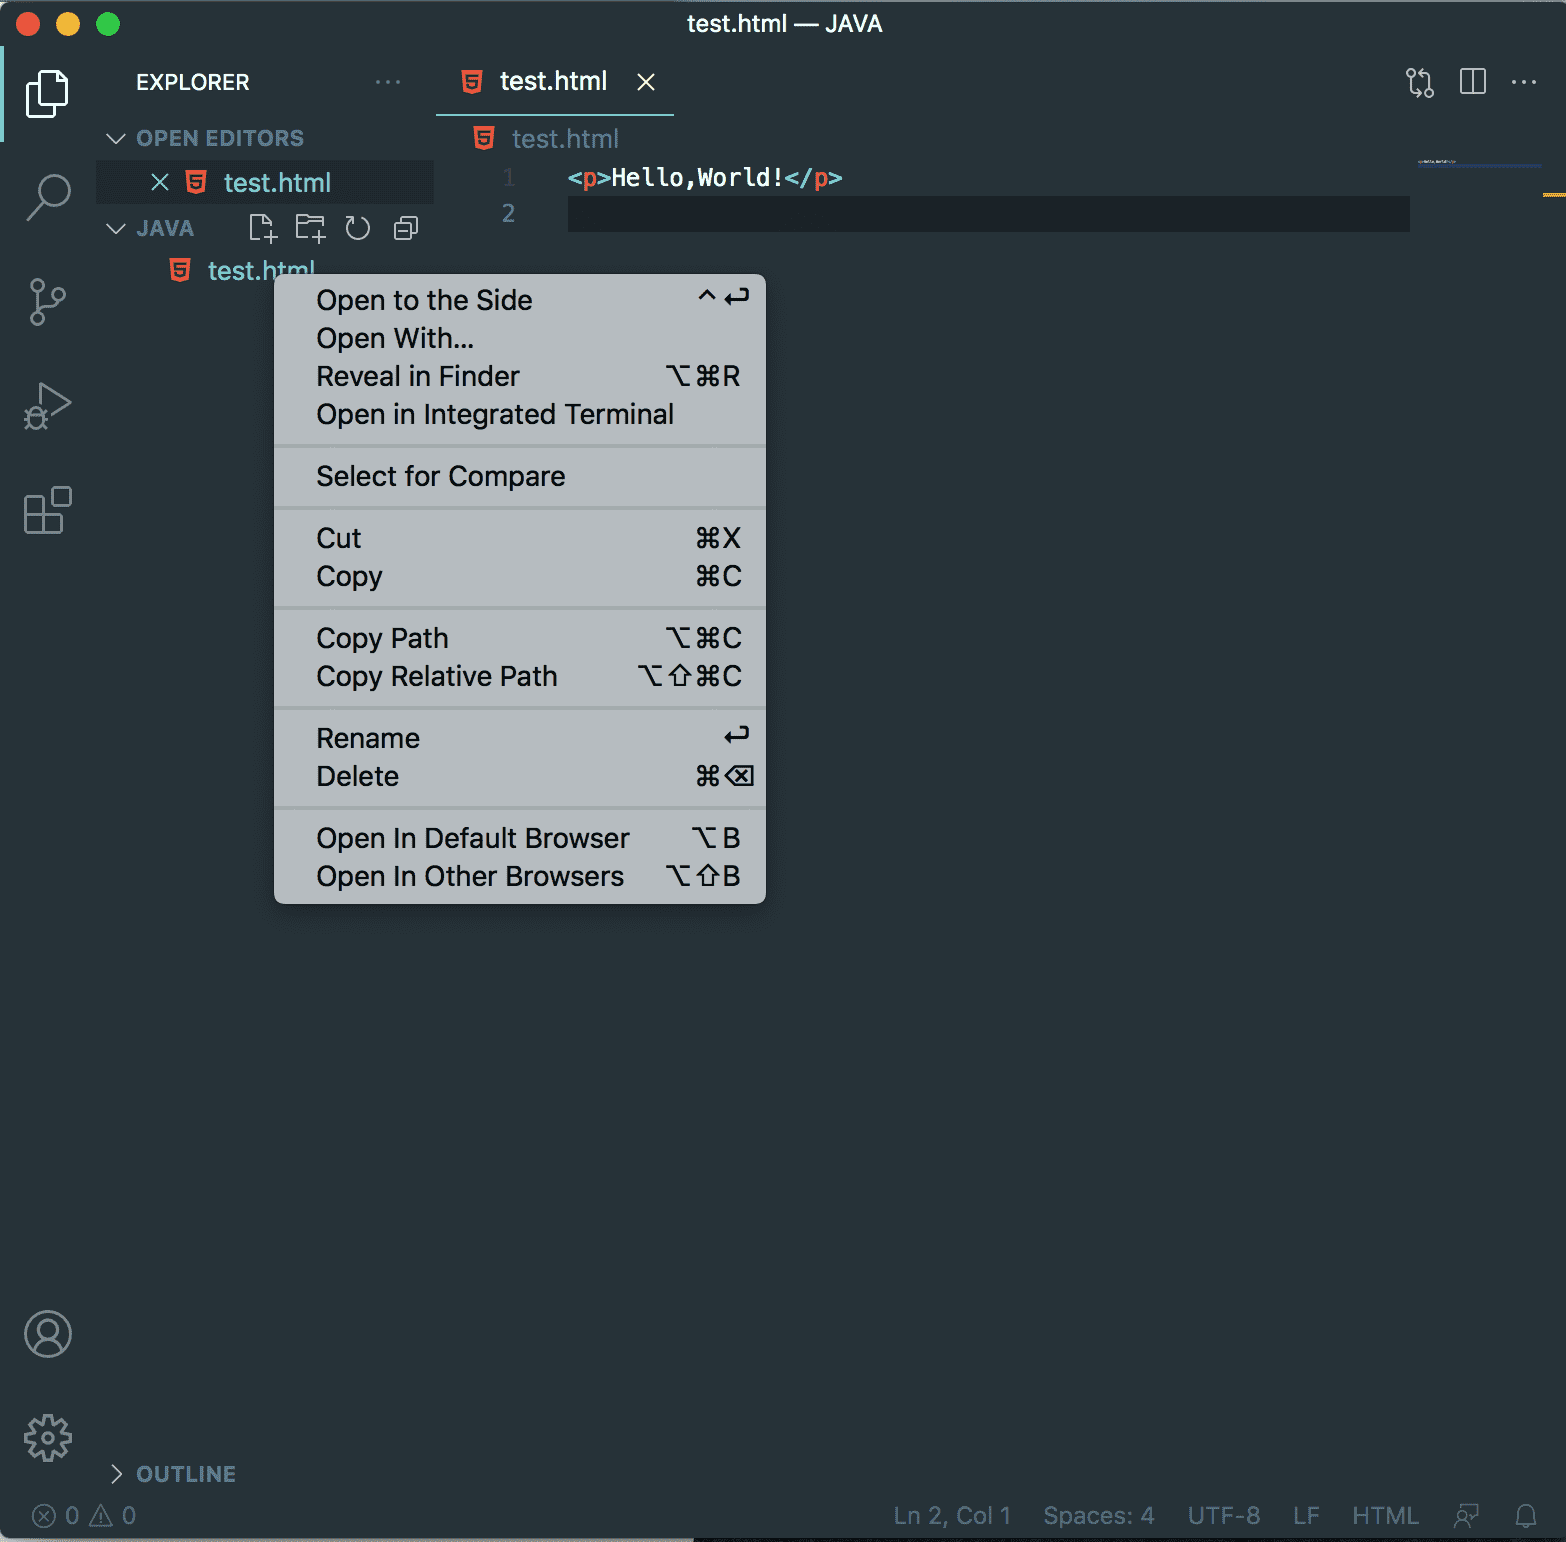Close test.html in Open Editors list

(x=159, y=182)
